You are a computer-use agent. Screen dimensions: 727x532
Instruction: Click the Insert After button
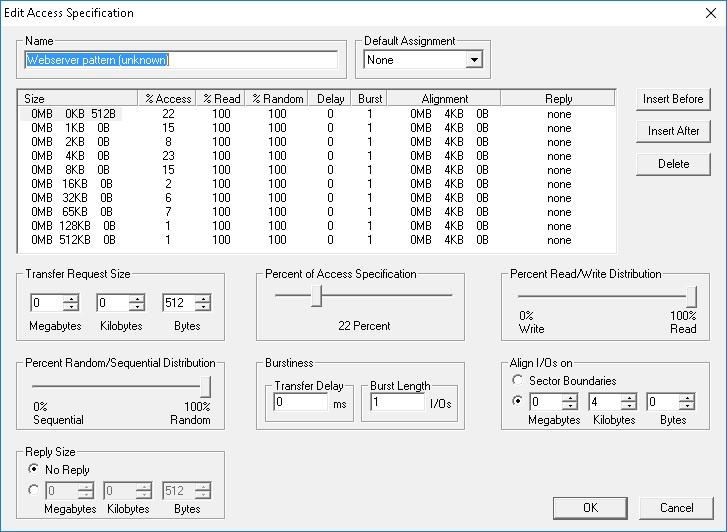(x=673, y=131)
